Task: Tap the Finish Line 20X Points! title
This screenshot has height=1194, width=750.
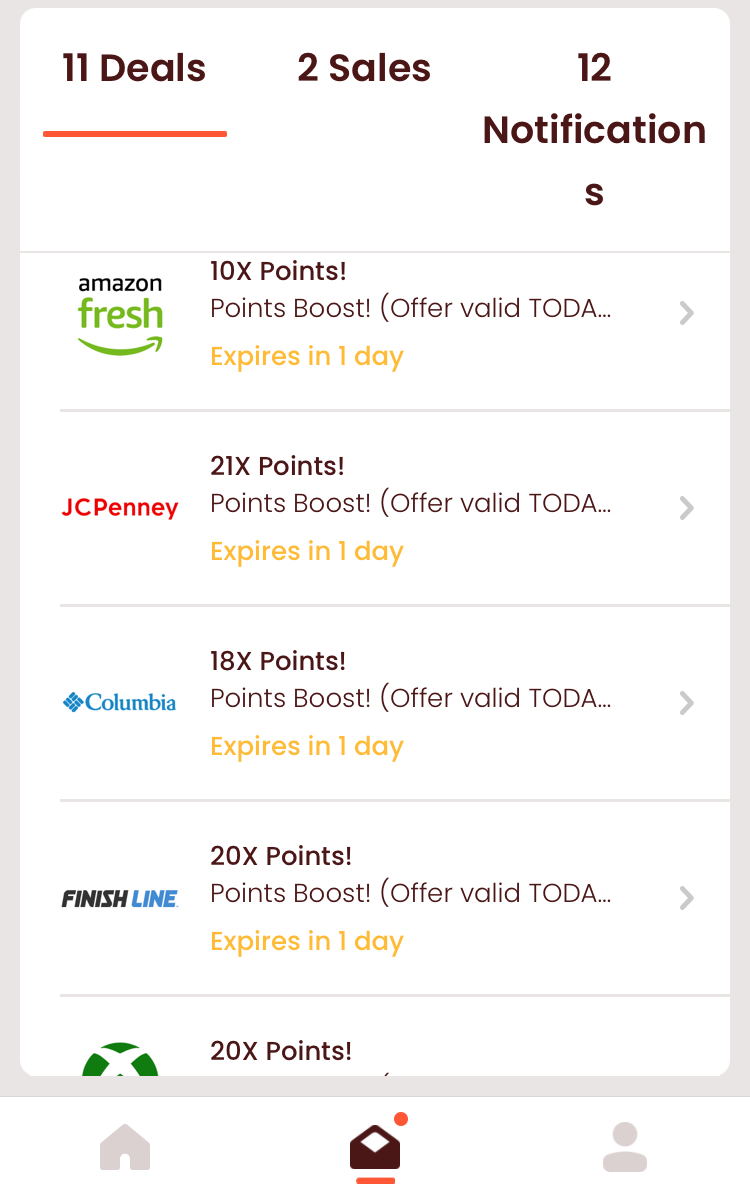Action: (281, 856)
